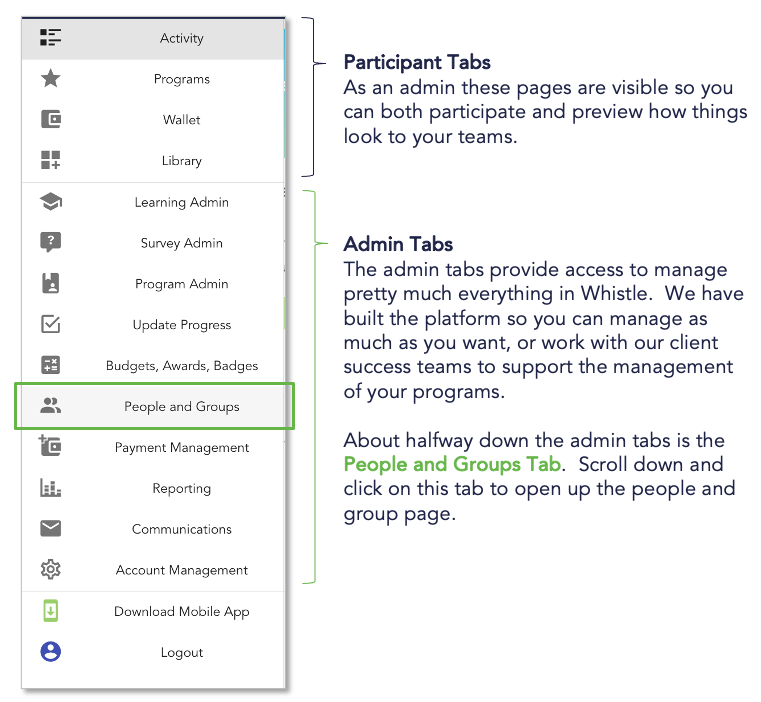
Task: Click the Survey Admin question bubble icon
Action: (x=50, y=242)
